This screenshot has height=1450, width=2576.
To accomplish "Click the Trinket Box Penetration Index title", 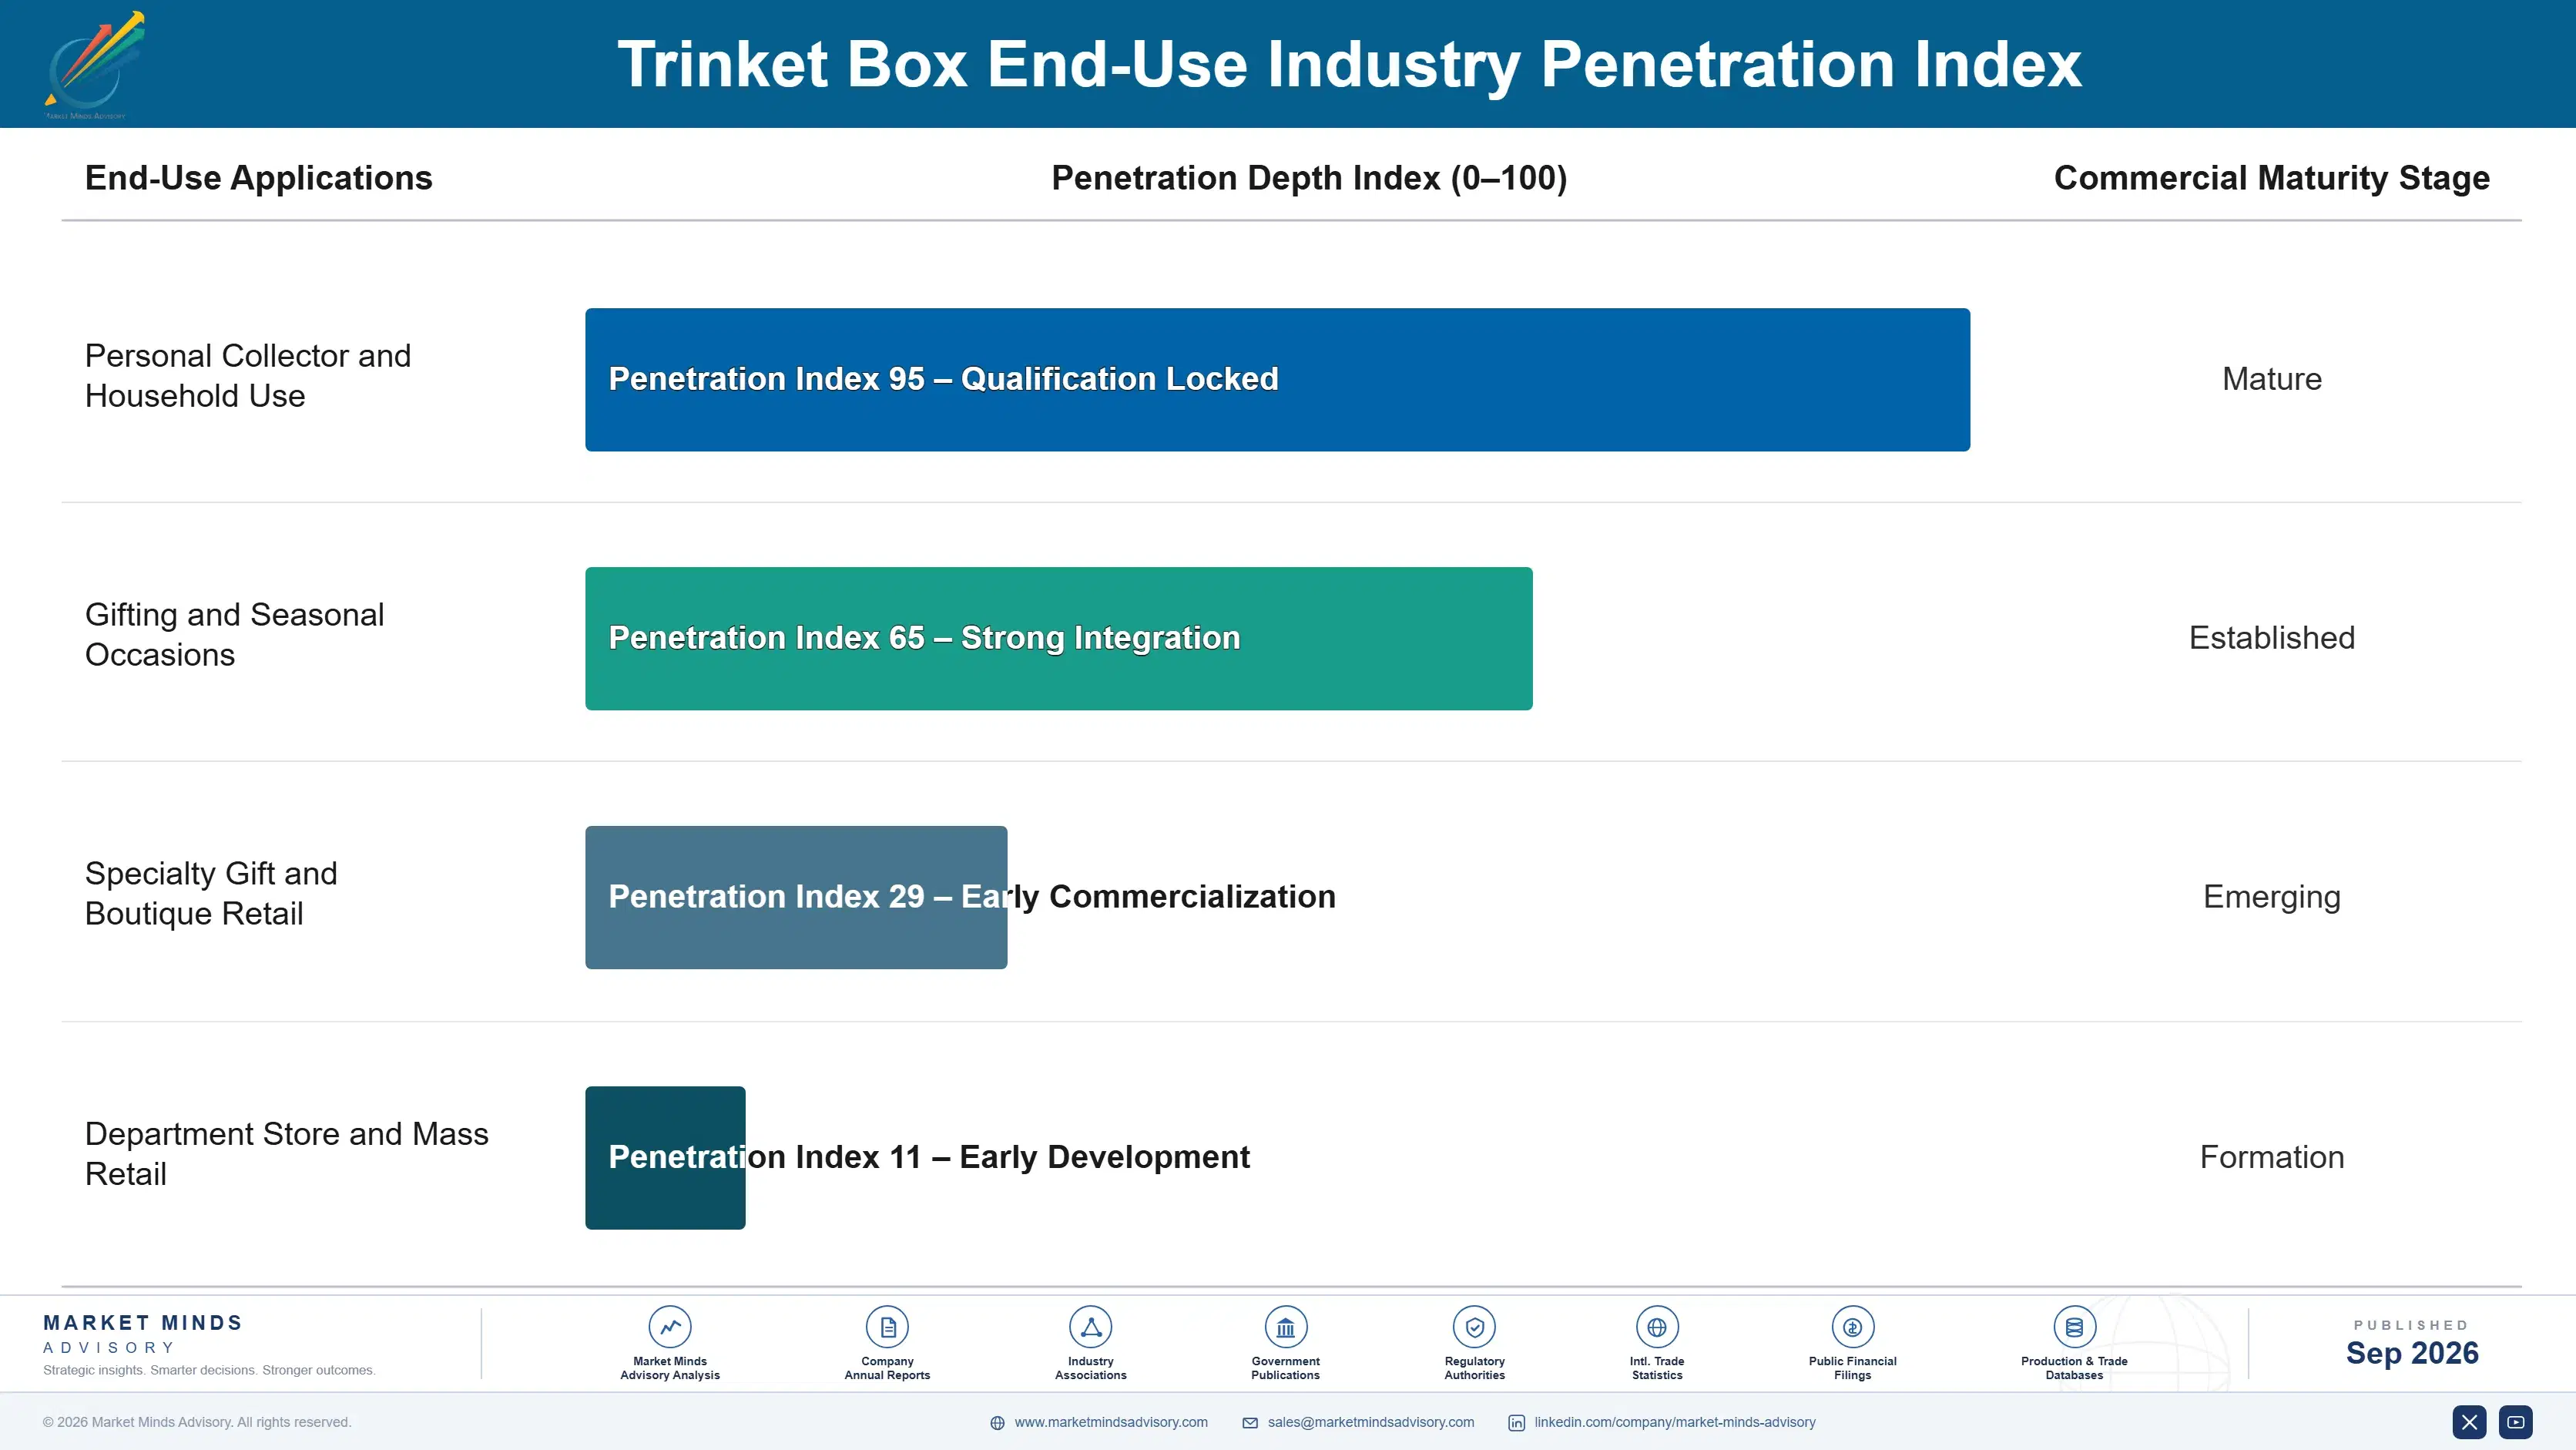I will click(1349, 64).
